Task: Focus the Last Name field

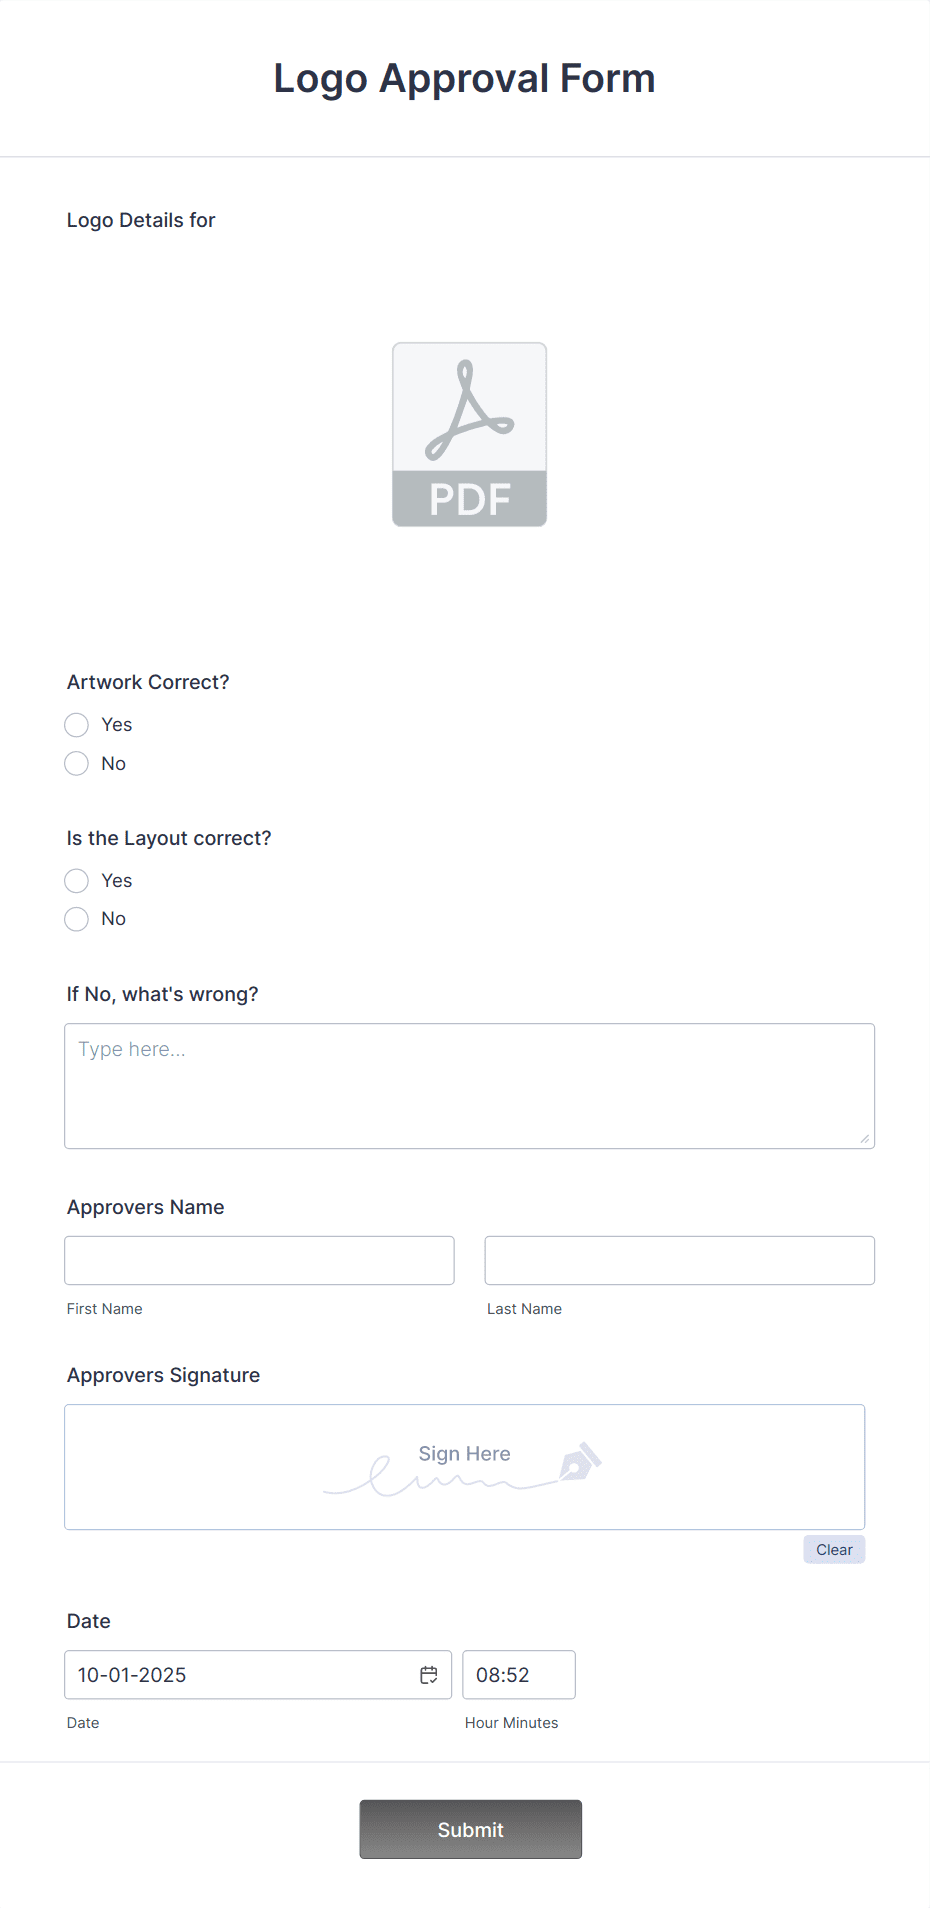Action: pos(678,1260)
